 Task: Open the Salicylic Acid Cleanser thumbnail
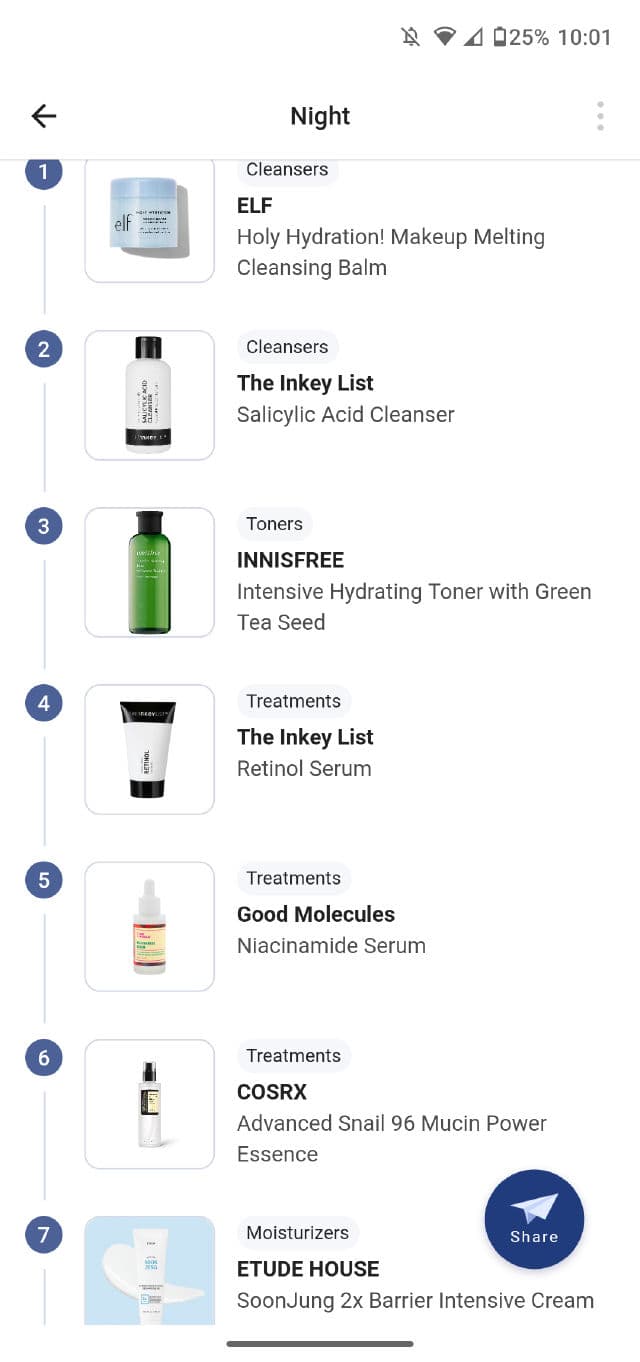pyautogui.click(x=149, y=395)
